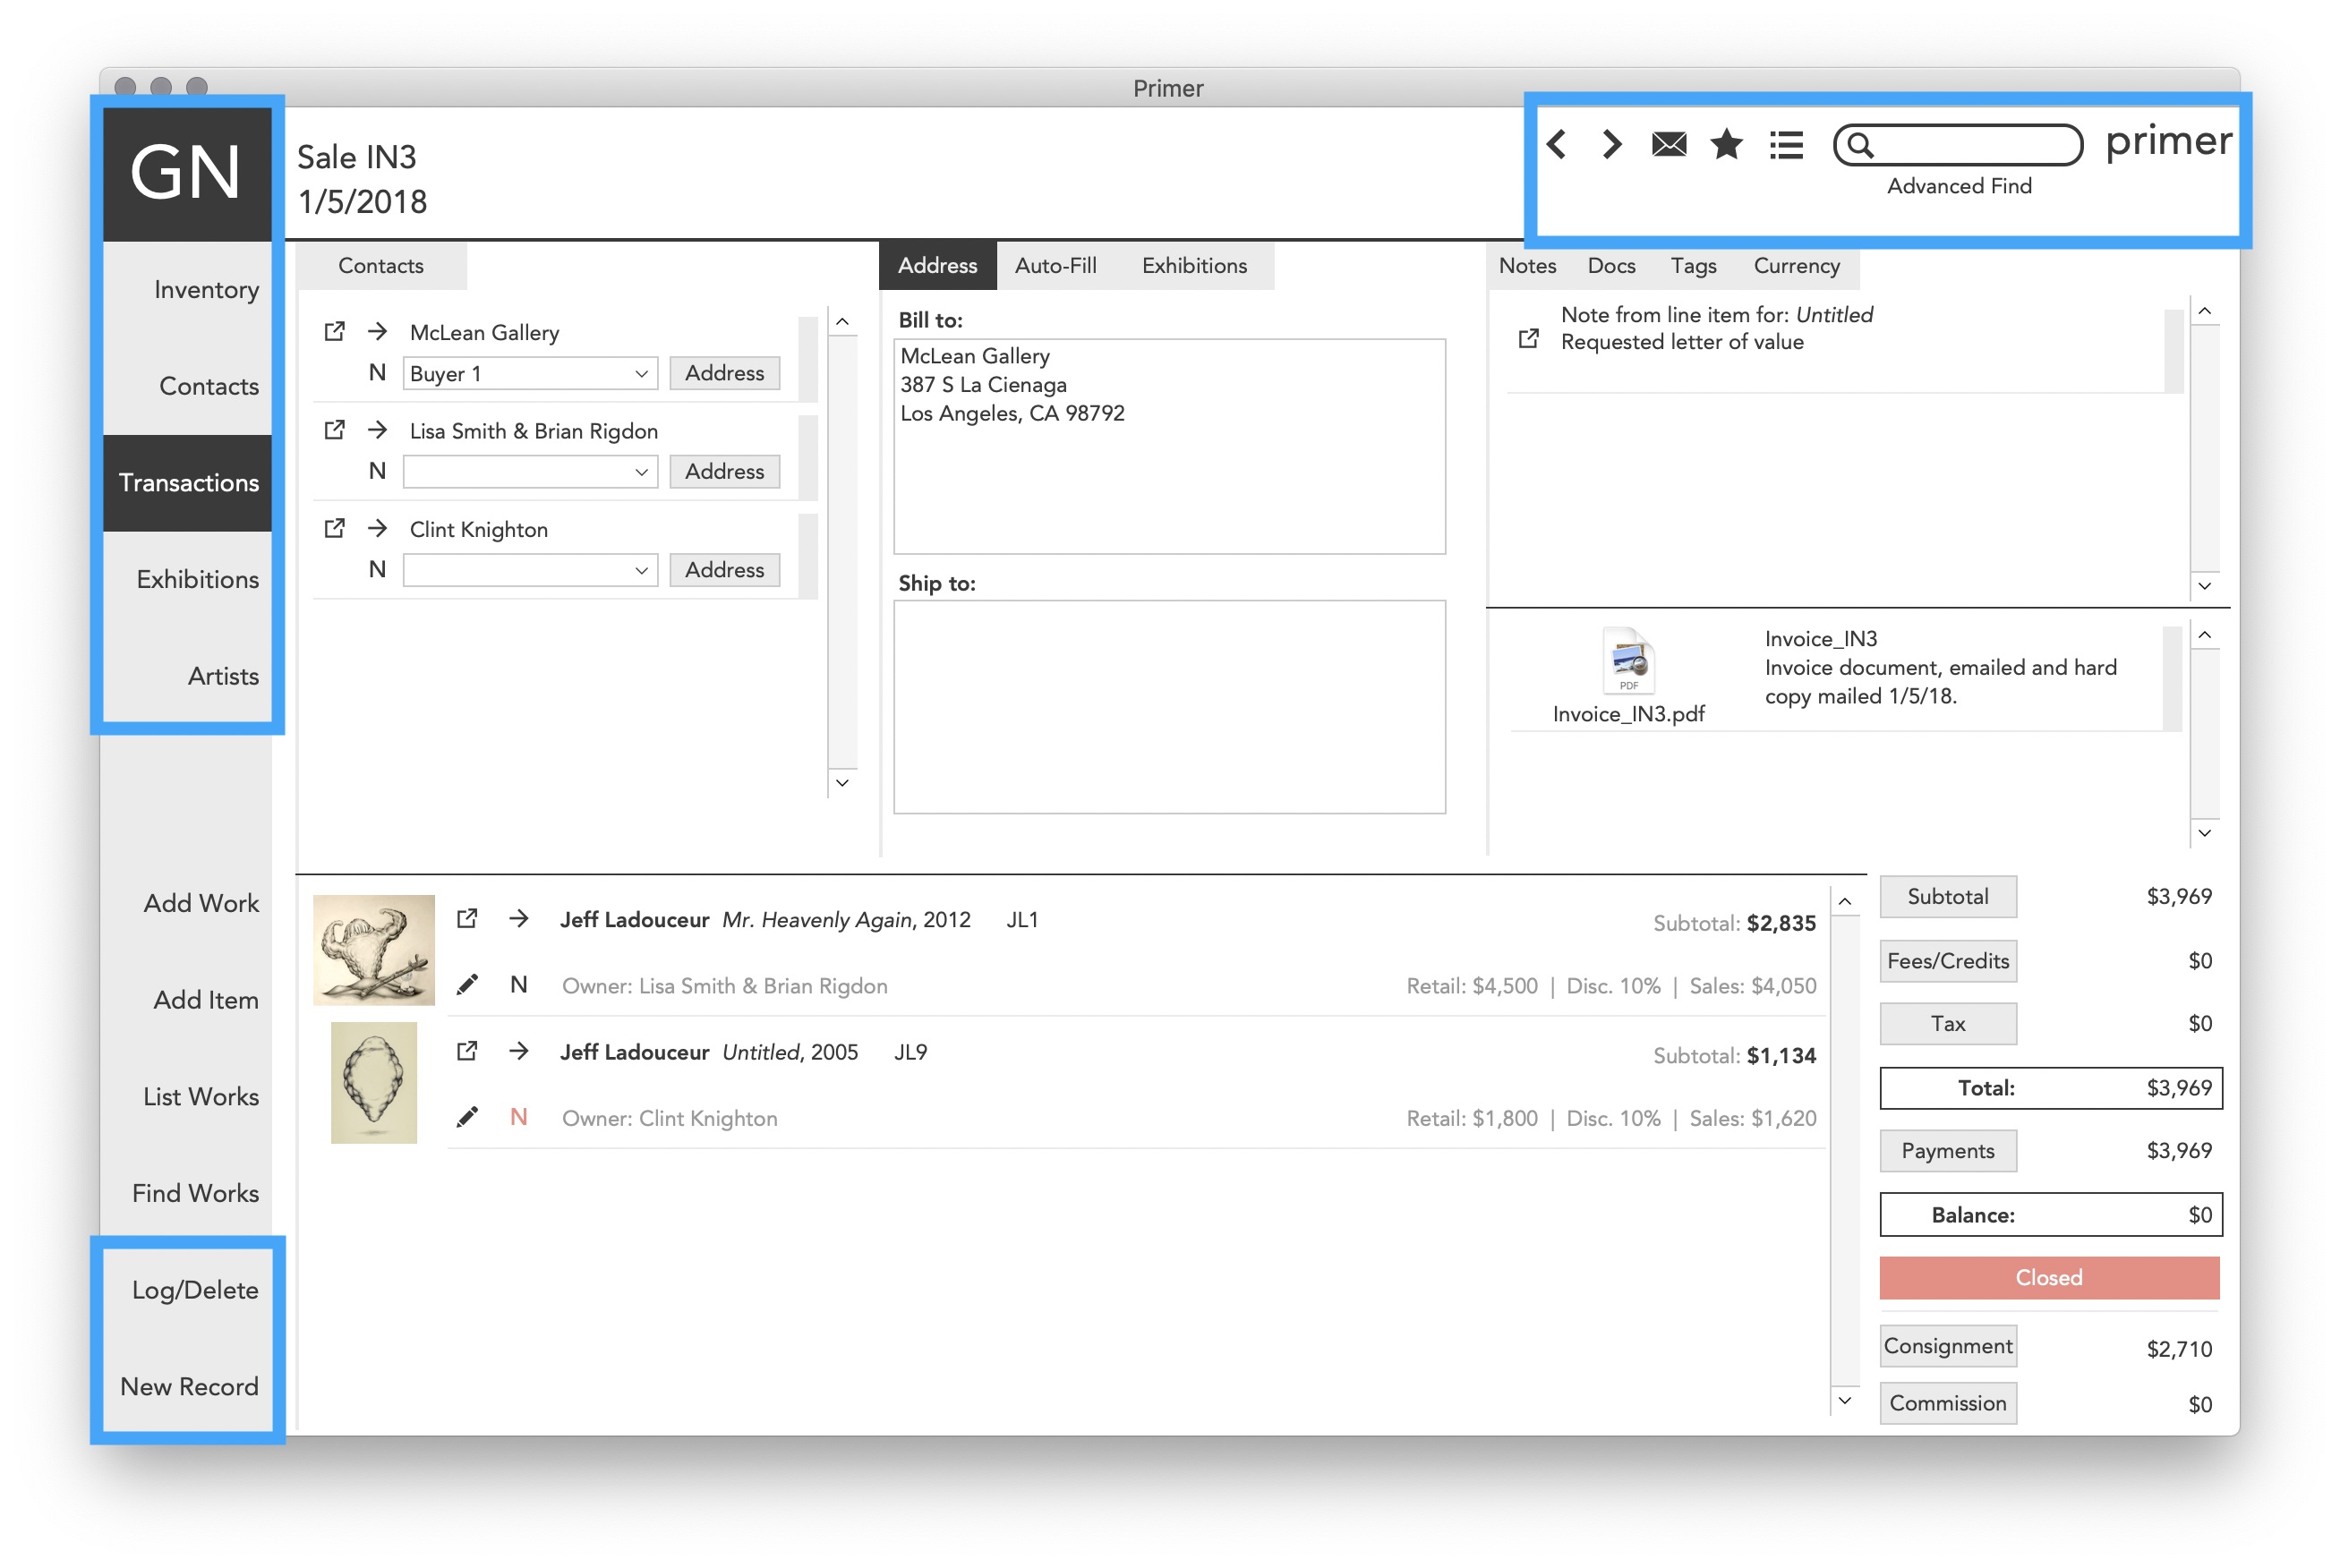
Task: Click the previous record back arrow
Action: pyautogui.click(x=1556, y=144)
